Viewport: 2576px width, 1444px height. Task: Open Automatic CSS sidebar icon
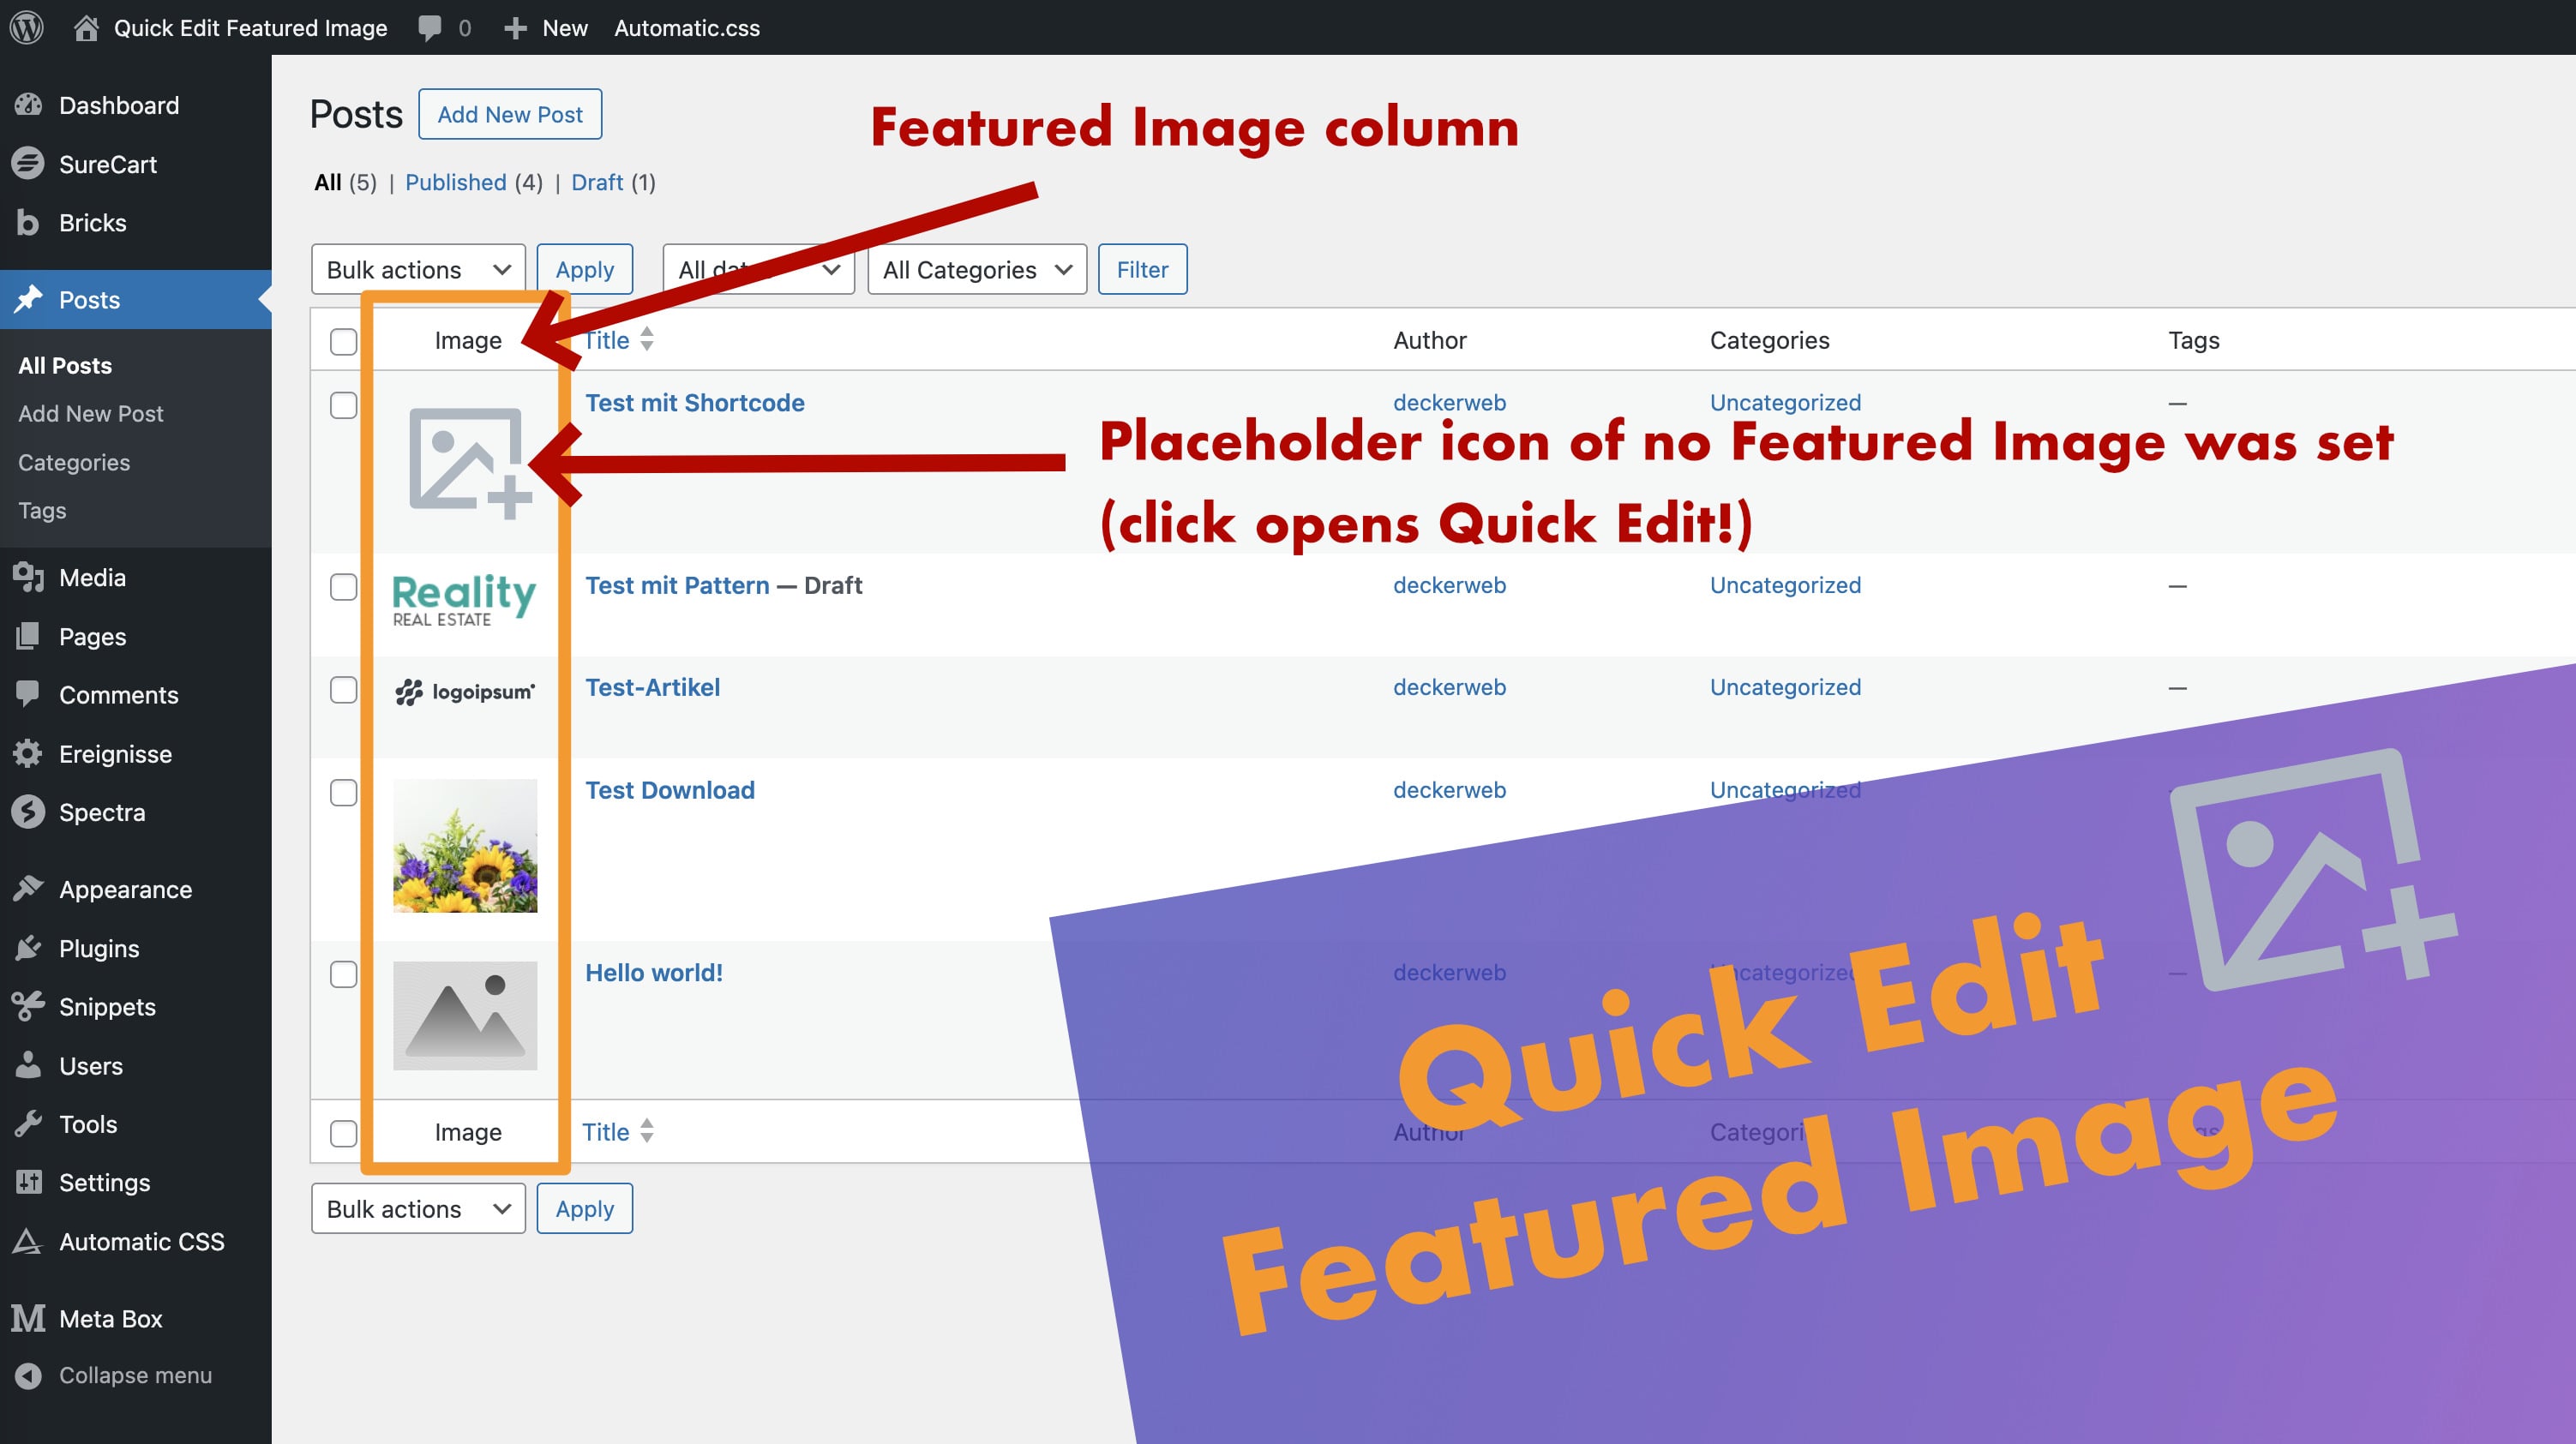28,1241
